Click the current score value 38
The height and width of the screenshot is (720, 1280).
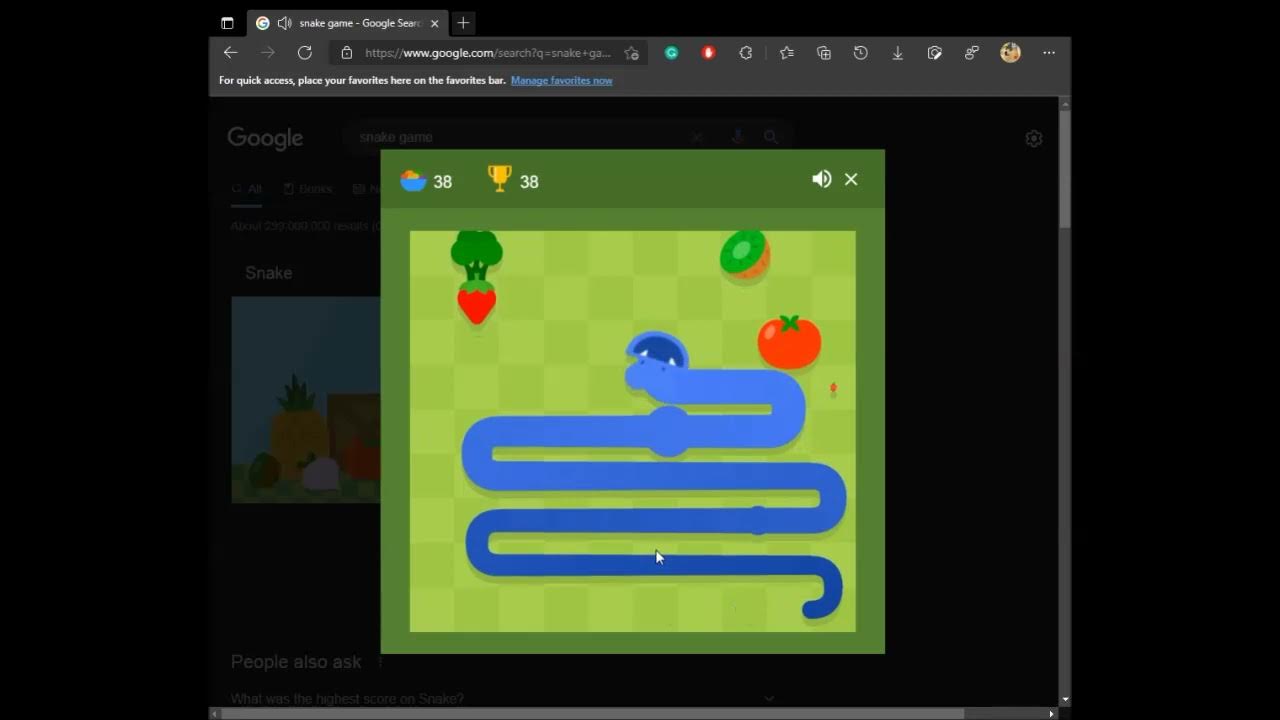[x=442, y=182]
